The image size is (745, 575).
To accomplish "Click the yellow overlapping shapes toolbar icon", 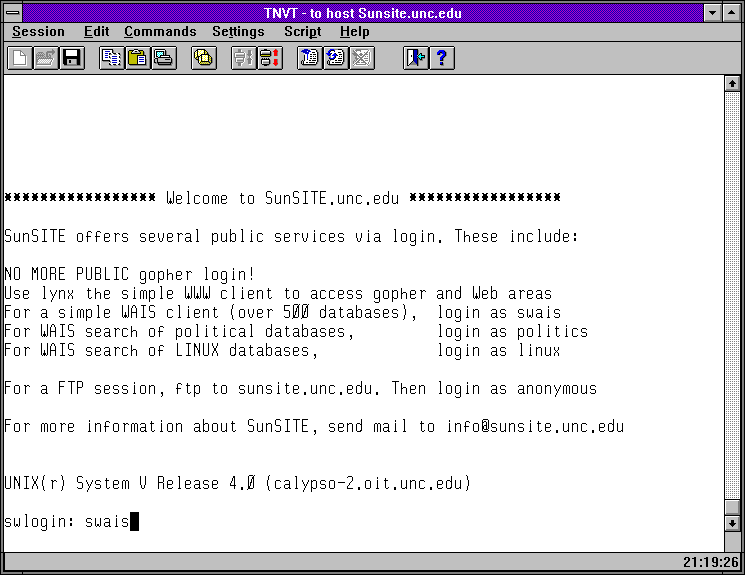I will 203,58.
